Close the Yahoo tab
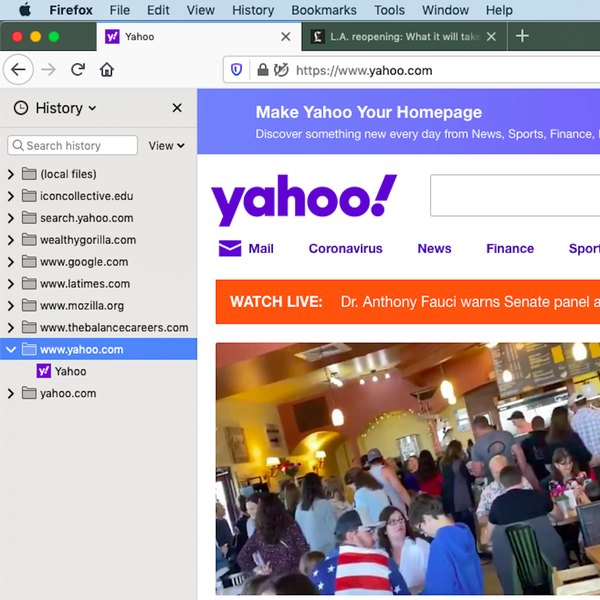 pos(285,37)
